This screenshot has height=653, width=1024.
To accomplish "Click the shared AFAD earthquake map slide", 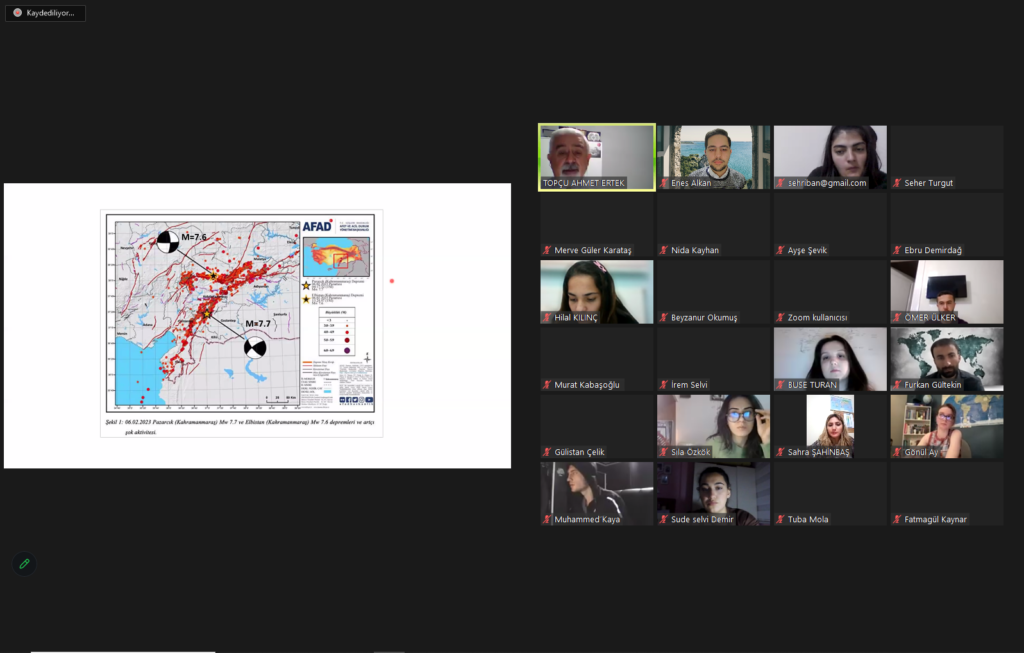I will [x=257, y=325].
